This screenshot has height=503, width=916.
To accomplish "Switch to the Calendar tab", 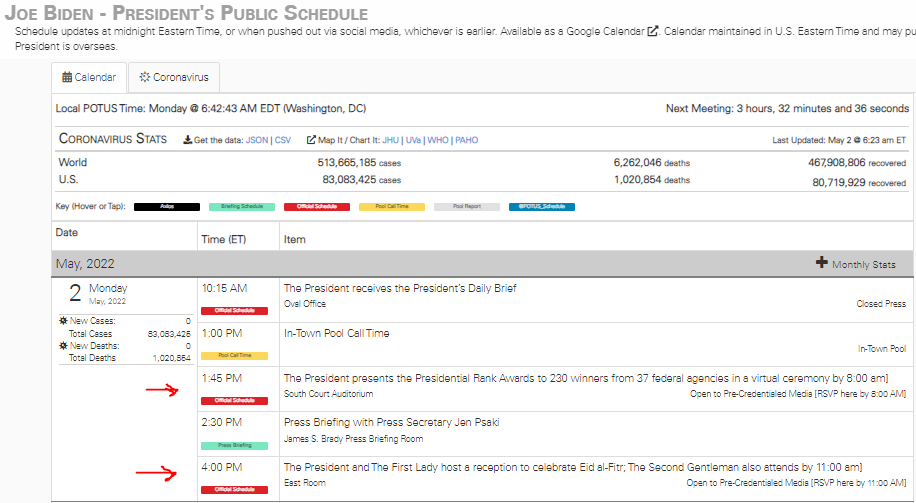I will click(x=89, y=77).
